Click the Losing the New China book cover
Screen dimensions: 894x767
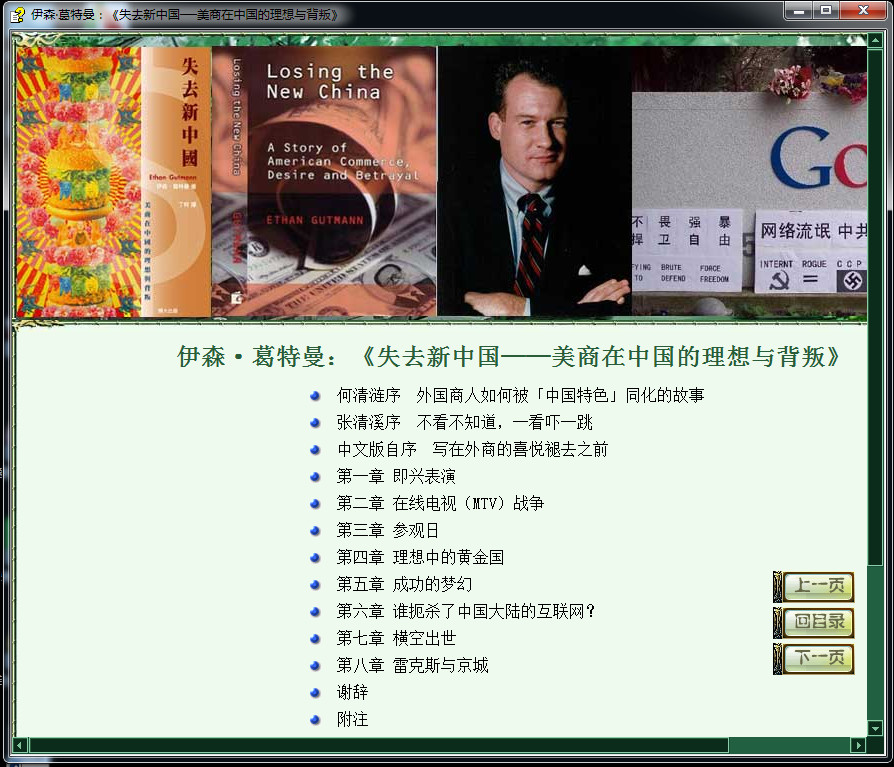[324, 181]
